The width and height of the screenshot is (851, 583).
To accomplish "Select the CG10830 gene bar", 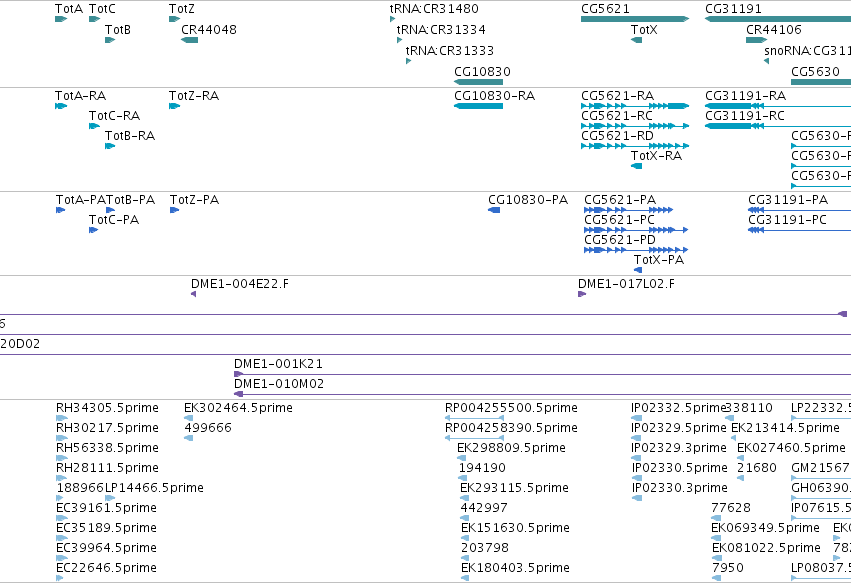I will tap(478, 82).
